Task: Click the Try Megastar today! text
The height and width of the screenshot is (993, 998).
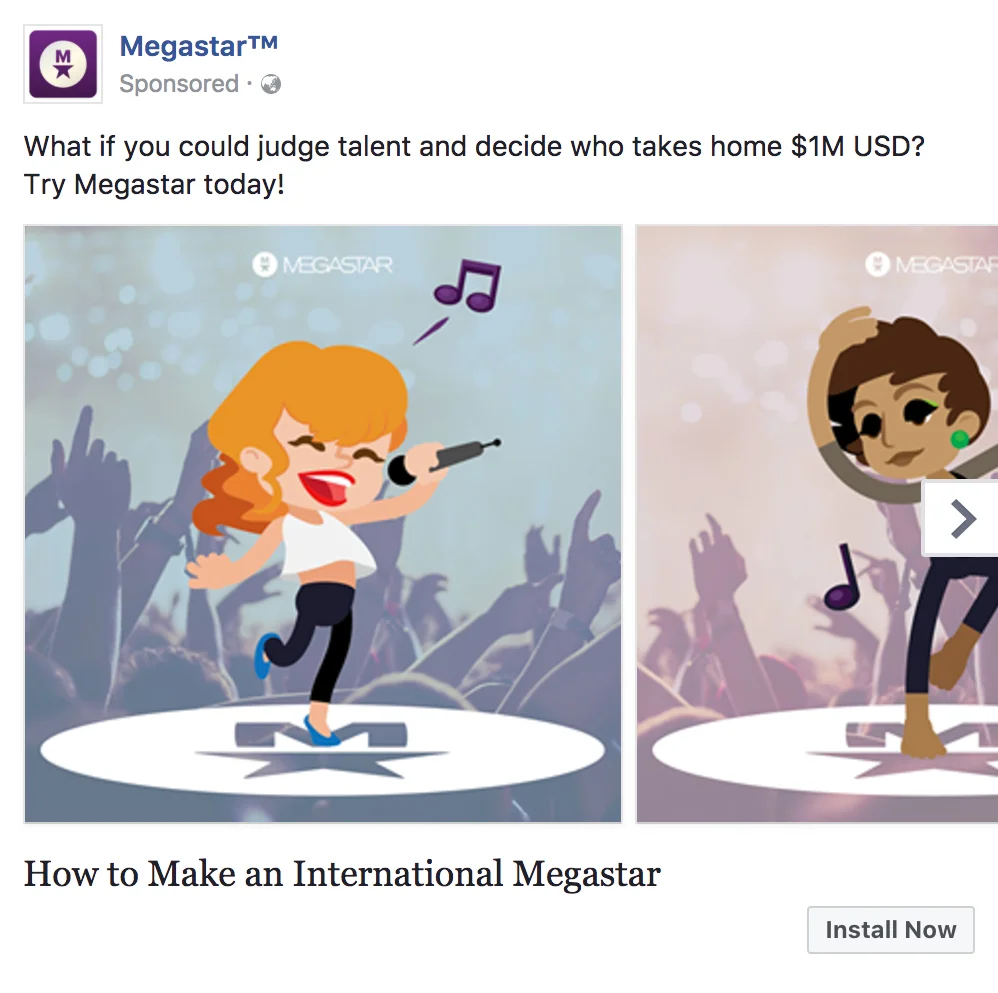Action: coord(154,185)
